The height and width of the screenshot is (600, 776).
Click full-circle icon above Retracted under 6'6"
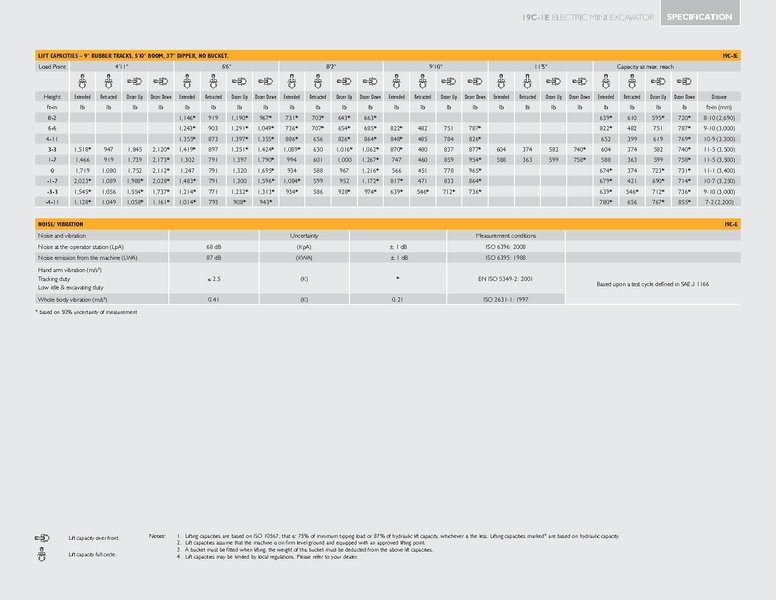click(213, 82)
